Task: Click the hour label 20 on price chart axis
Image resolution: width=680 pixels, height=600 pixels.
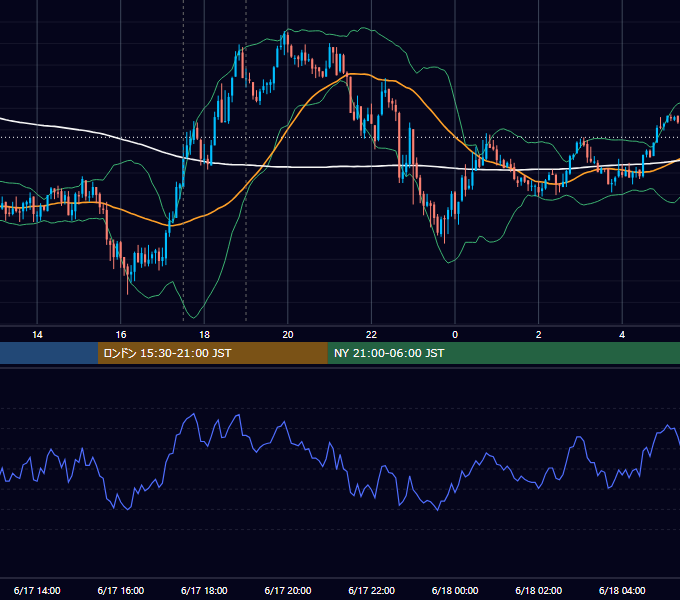Action: pyautogui.click(x=288, y=335)
